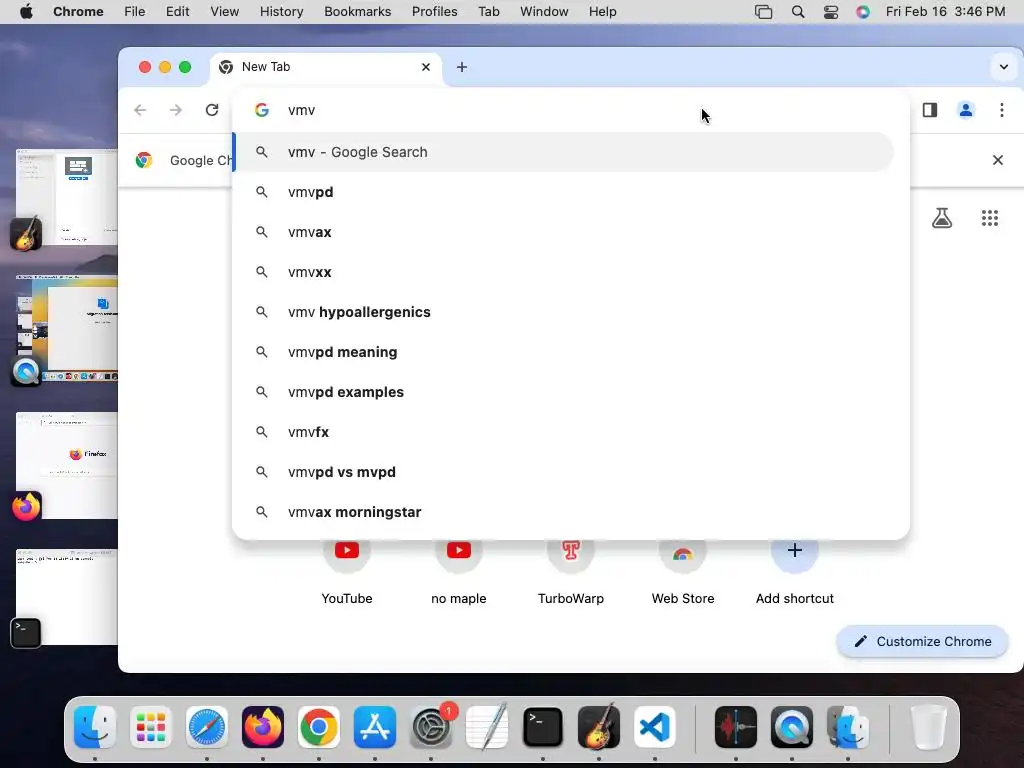Open Visual Studio Code from the Dock
Screen dimensions: 1024x768
pos(655,727)
